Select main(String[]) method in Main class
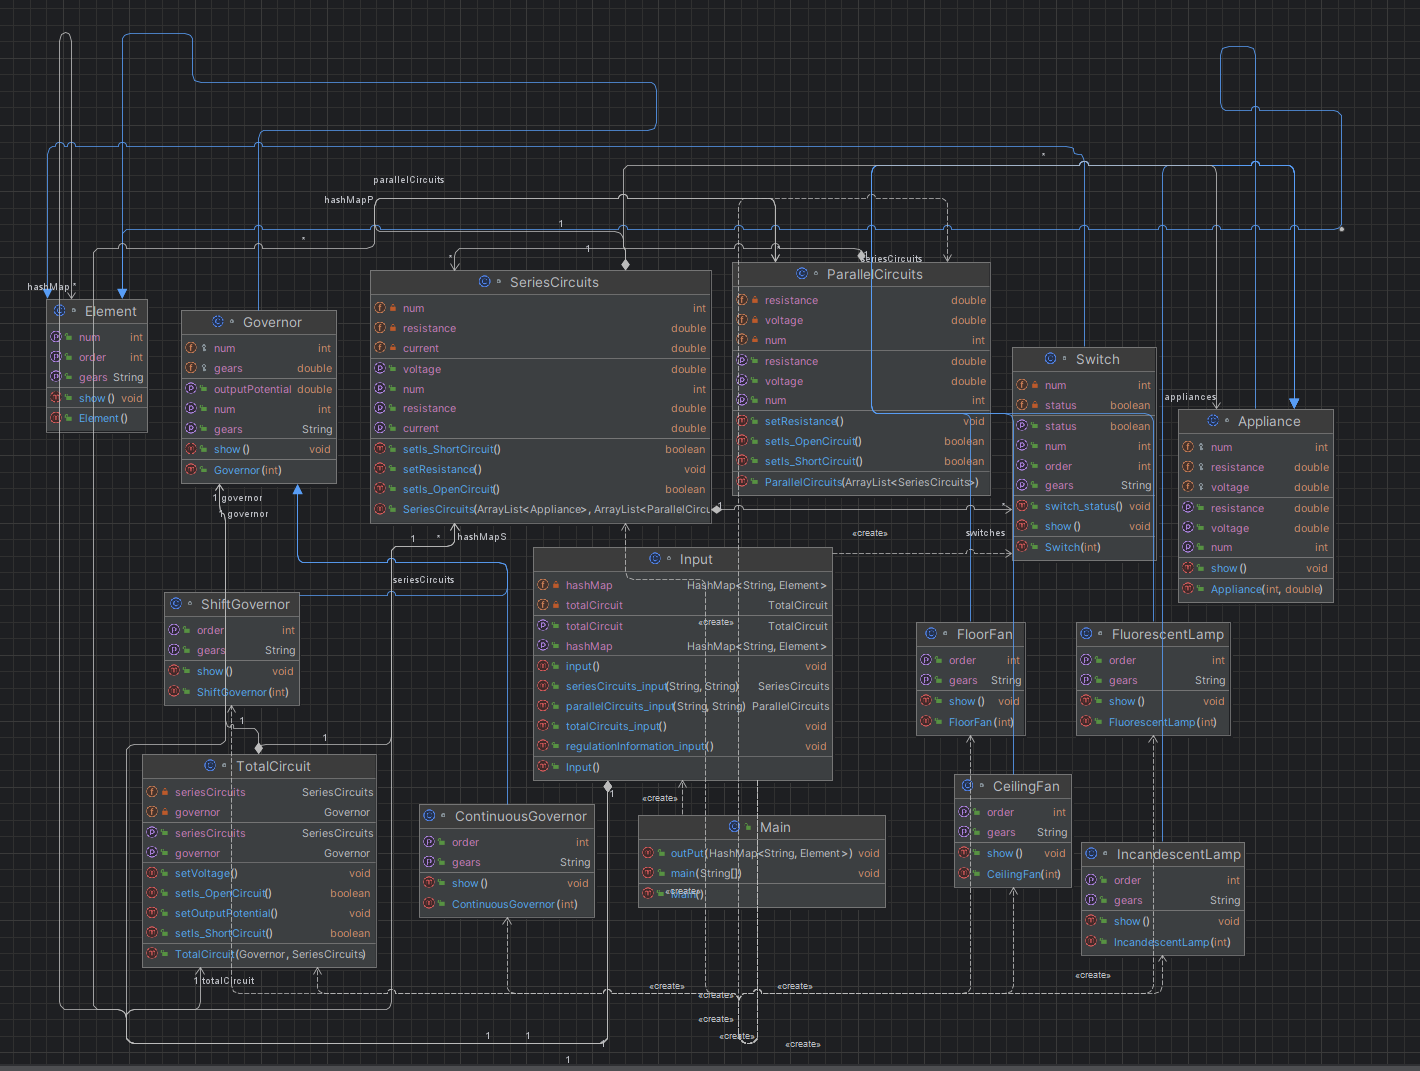The height and width of the screenshot is (1071, 1420). (x=762, y=873)
